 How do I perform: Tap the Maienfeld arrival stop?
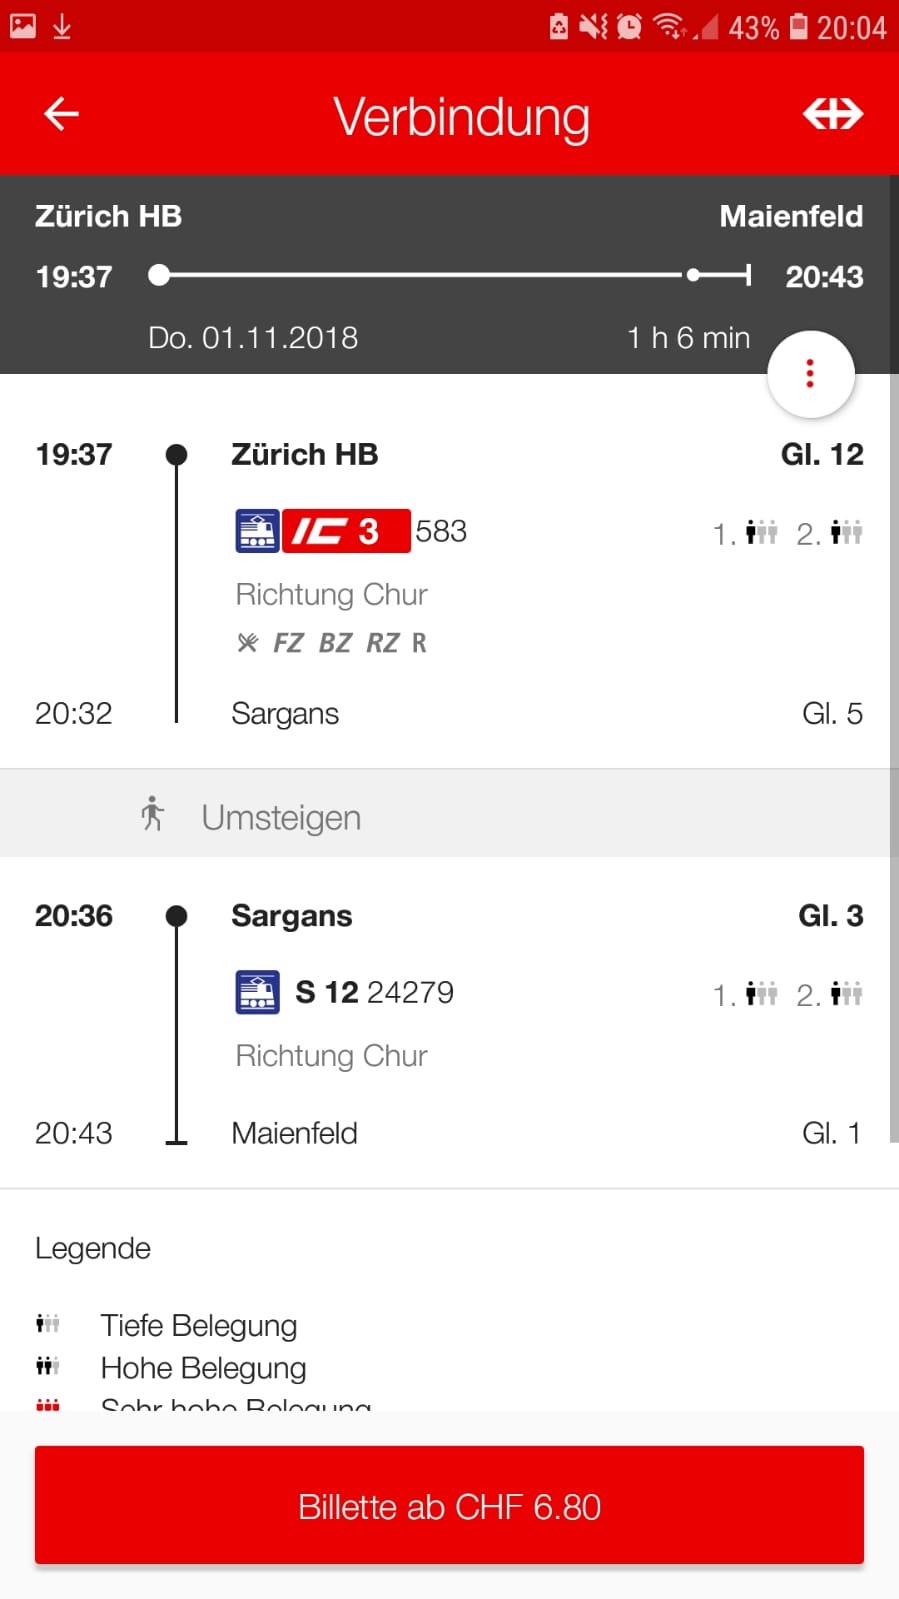[x=294, y=1133]
